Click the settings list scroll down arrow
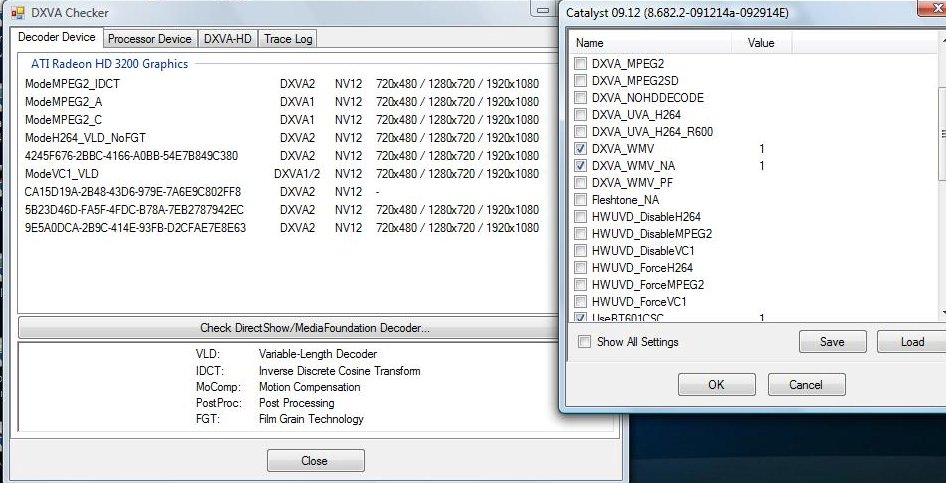Image resolution: width=946 pixels, height=483 pixels. point(943,313)
